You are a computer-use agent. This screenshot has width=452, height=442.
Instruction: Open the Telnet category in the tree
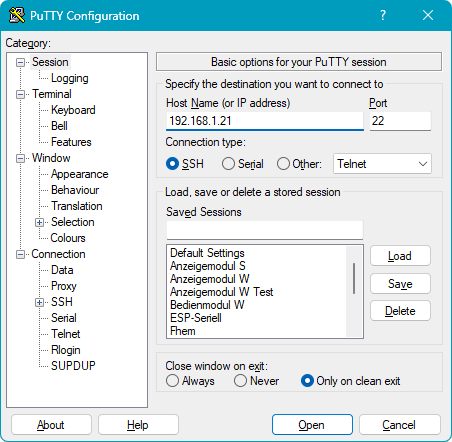click(66, 334)
